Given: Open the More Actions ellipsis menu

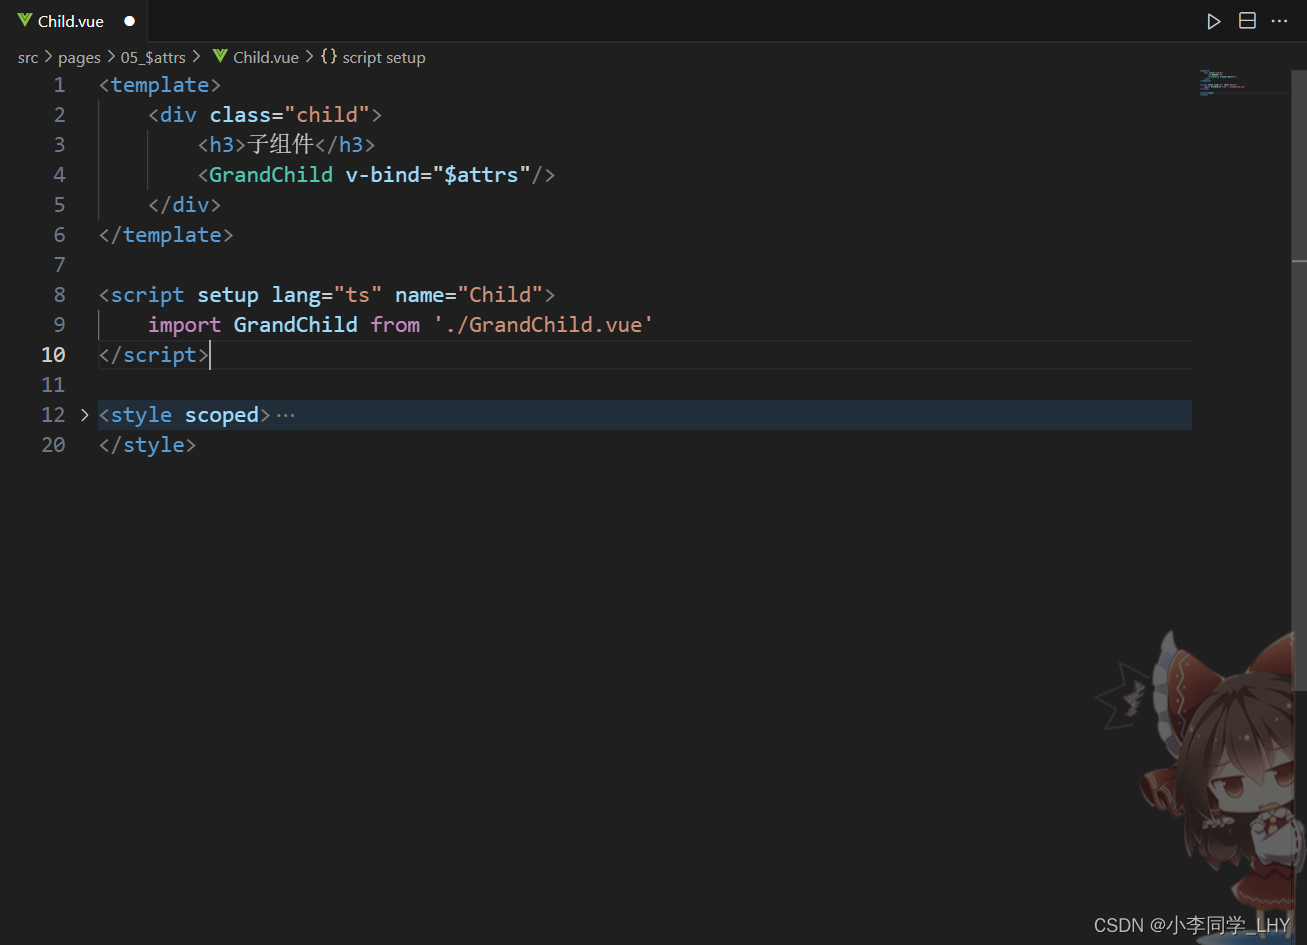Looking at the screenshot, I should (x=1279, y=21).
